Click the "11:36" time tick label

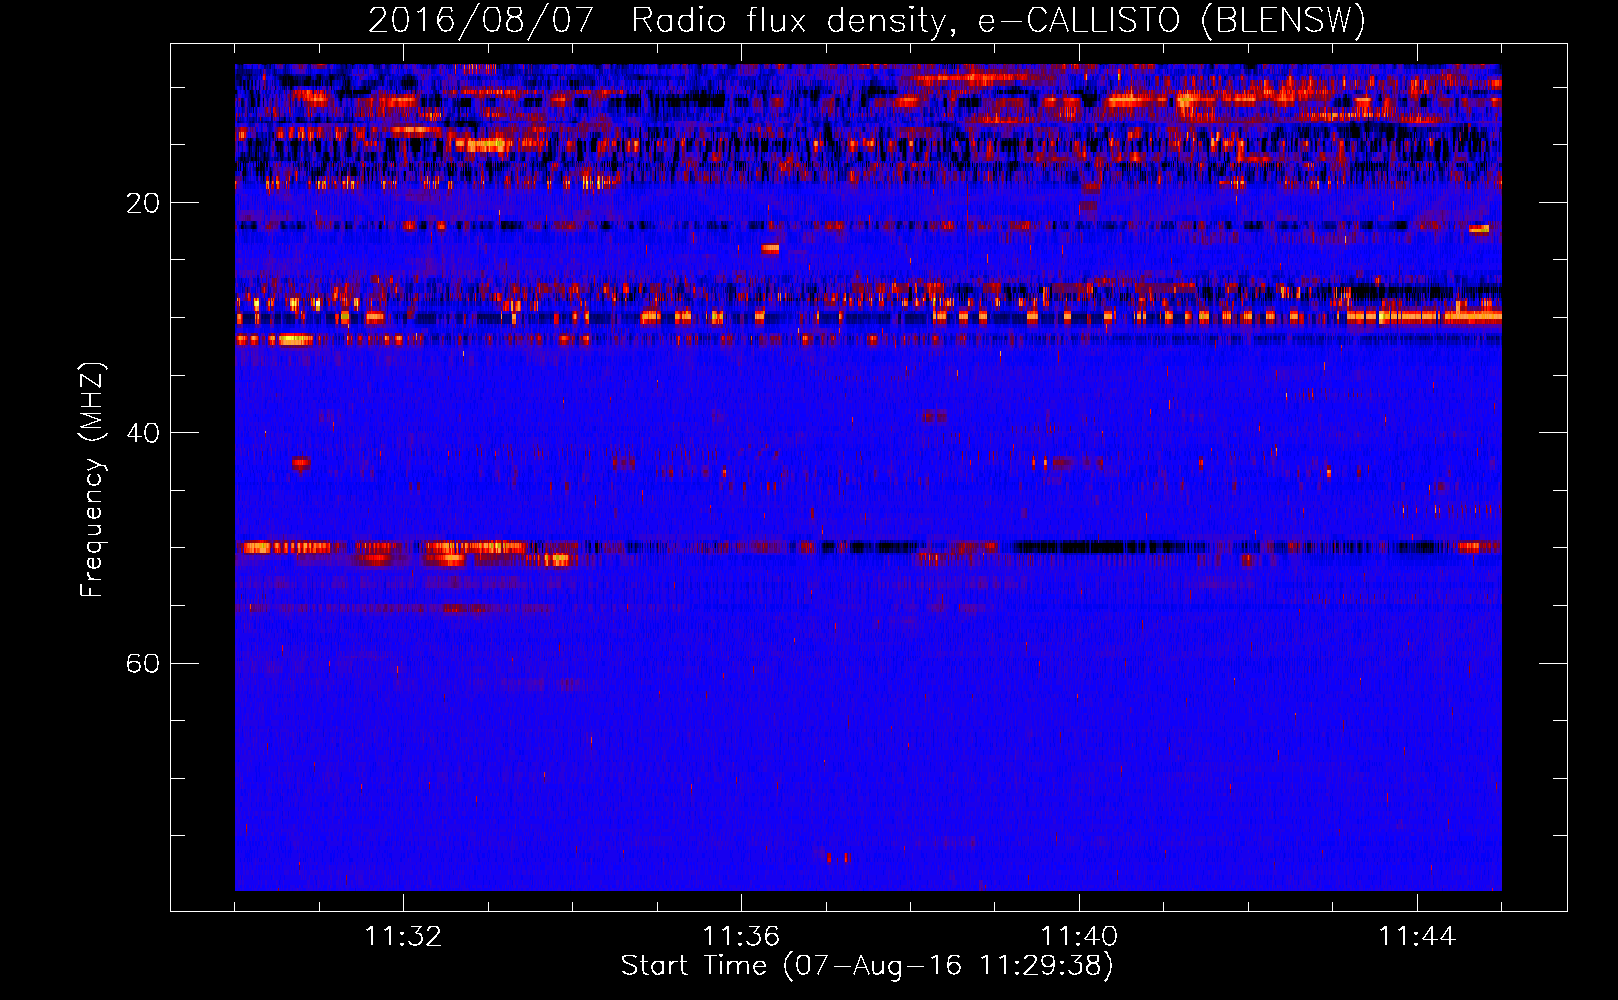click(x=741, y=937)
